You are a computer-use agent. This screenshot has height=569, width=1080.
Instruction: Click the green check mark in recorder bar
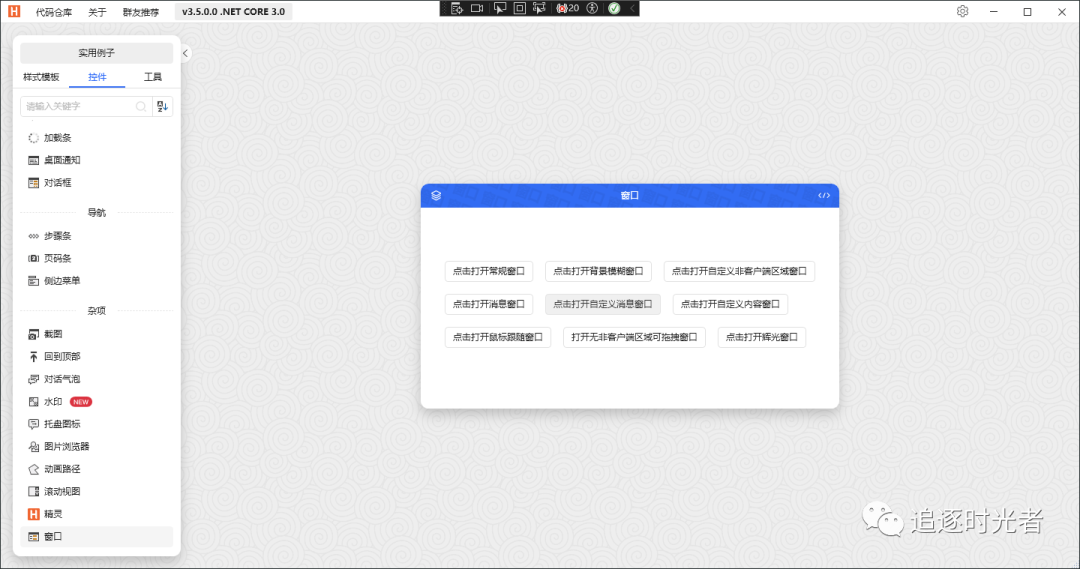[x=614, y=8]
